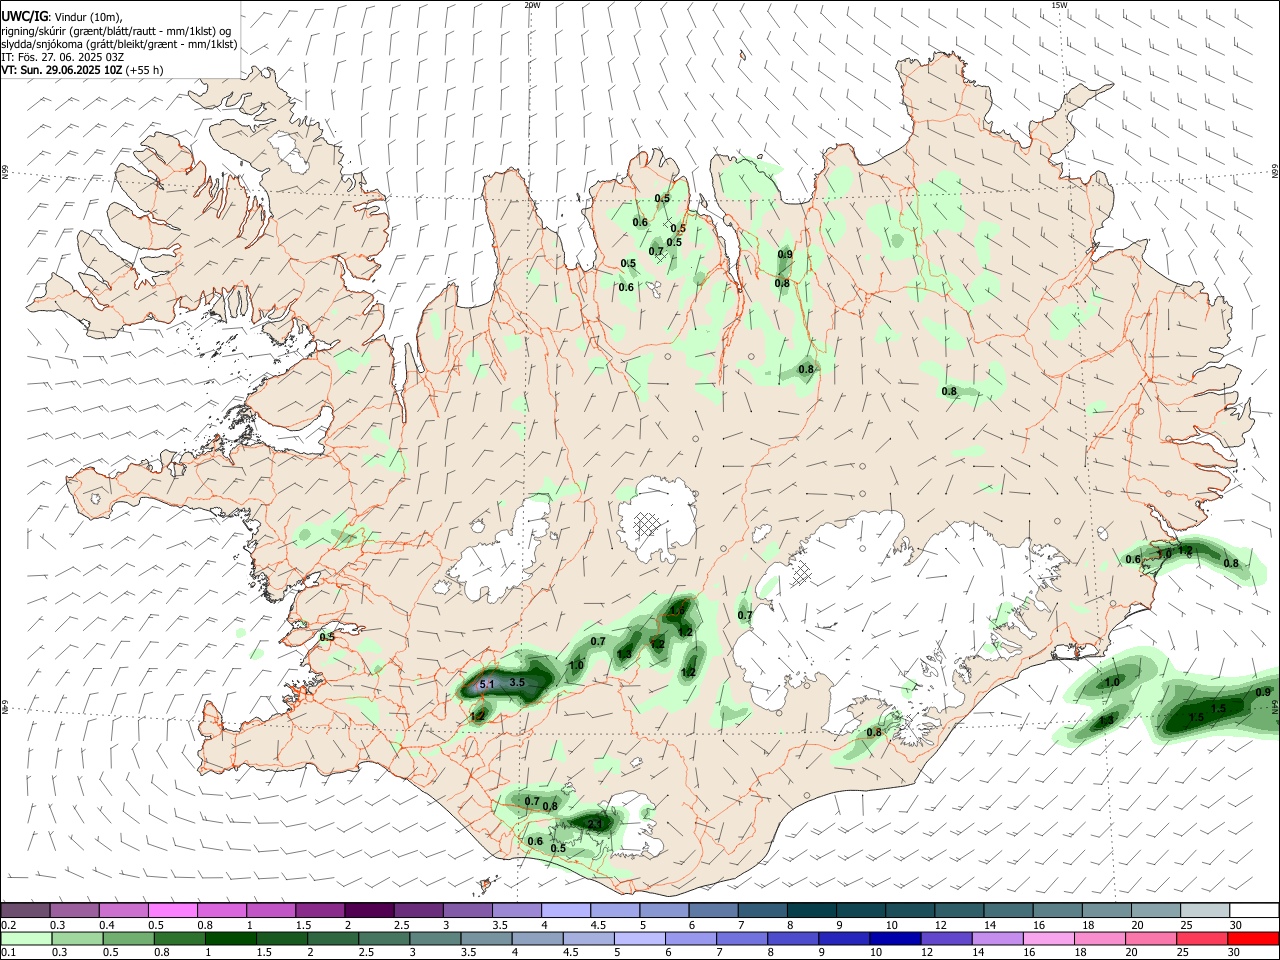Click the 20W longitude label at the top

(532, 5)
